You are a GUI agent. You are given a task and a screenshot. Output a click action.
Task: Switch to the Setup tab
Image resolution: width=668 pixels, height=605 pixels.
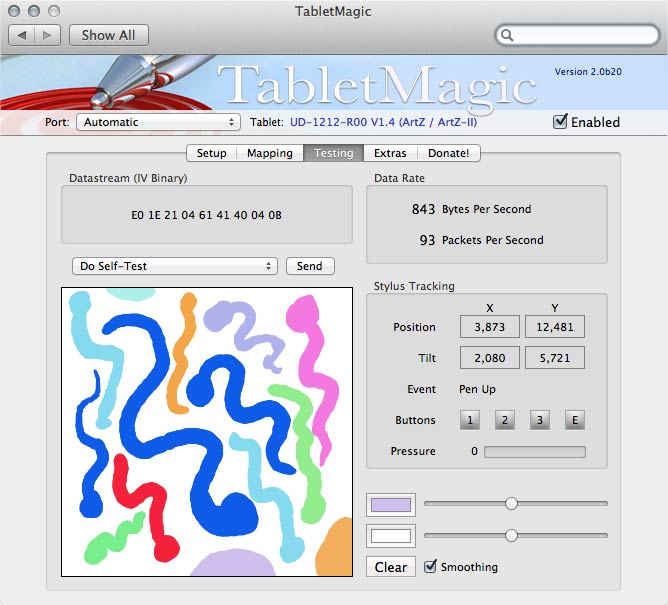pyautogui.click(x=211, y=153)
